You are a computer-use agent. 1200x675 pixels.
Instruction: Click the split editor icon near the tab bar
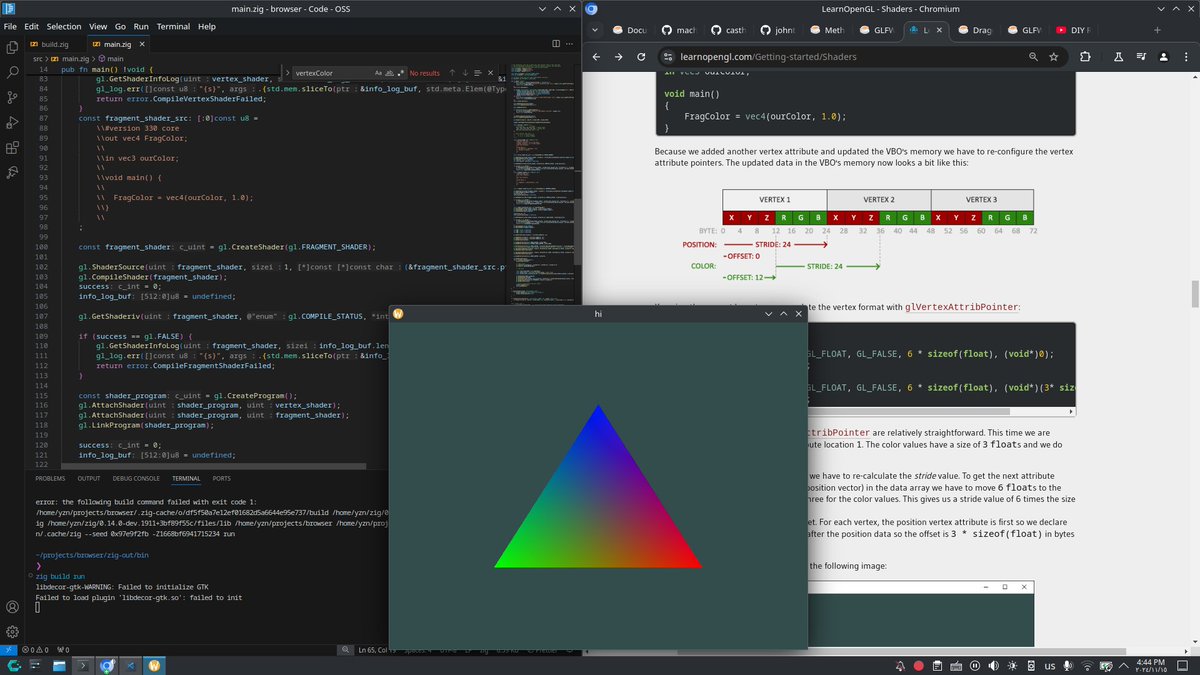(556, 44)
